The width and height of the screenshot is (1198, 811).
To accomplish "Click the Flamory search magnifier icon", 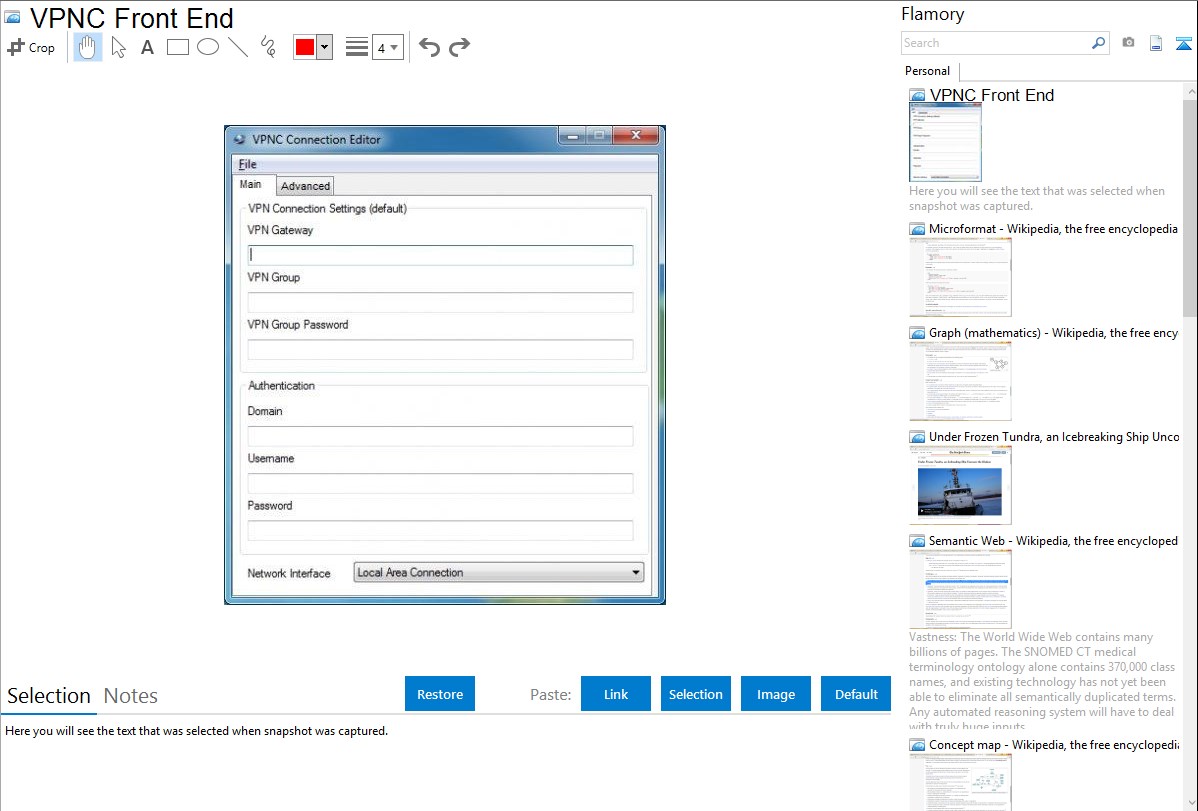I will 1098,43.
